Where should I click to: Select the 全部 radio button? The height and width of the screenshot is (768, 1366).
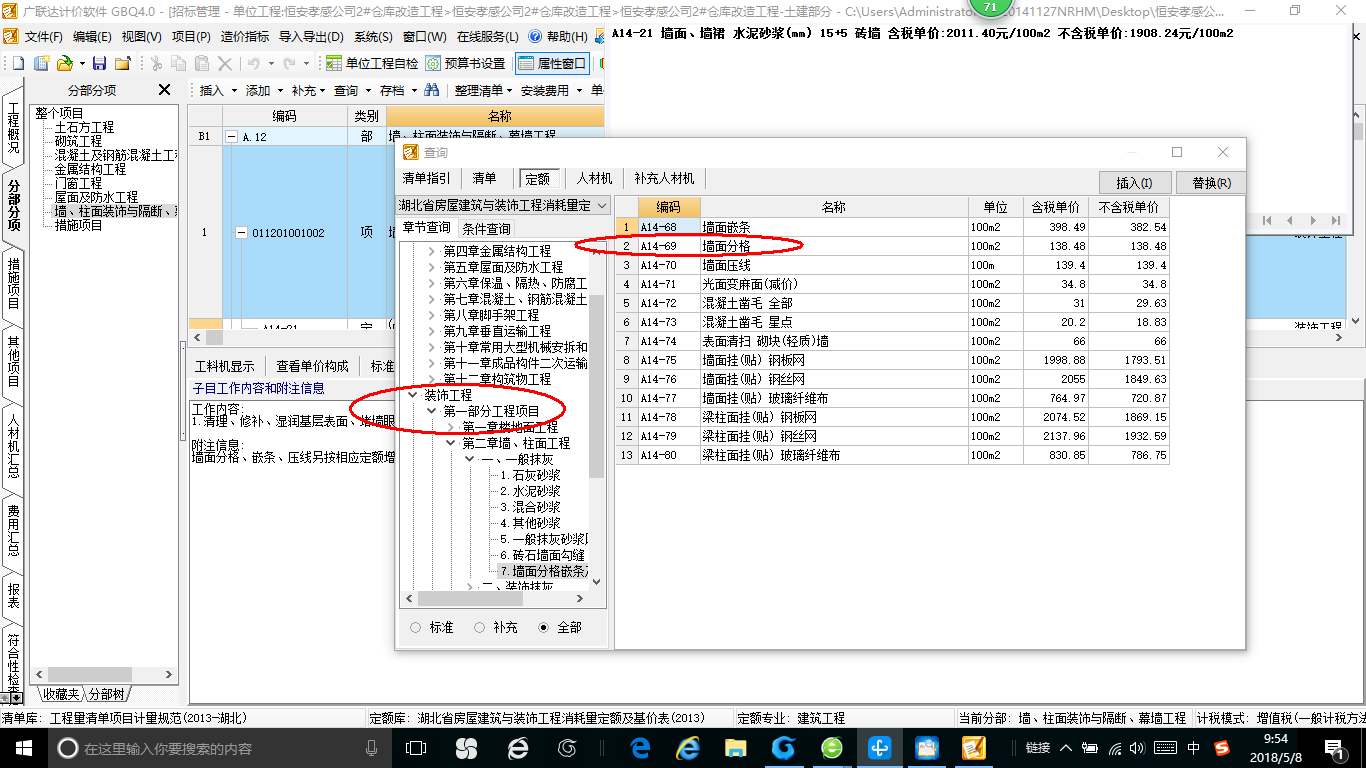point(544,627)
